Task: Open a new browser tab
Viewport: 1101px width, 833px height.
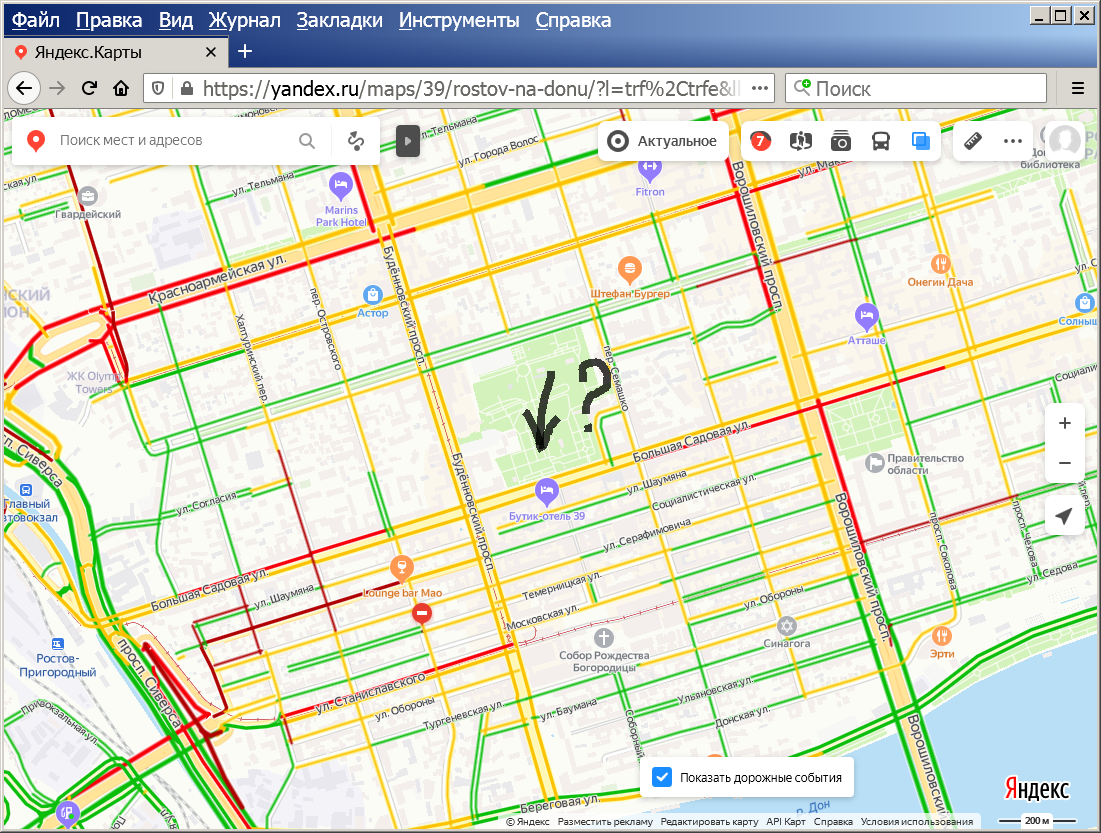Action: click(x=244, y=51)
